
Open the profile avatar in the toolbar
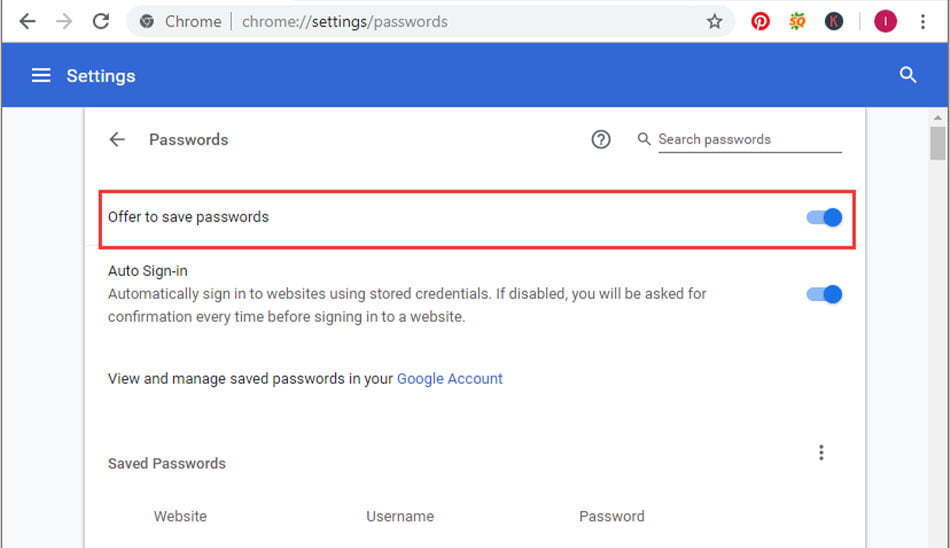[885, 21]
